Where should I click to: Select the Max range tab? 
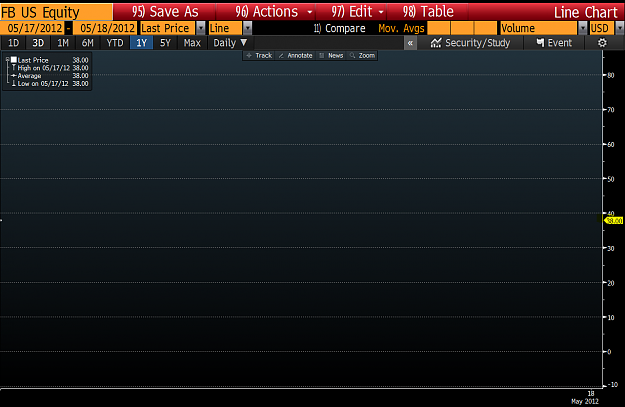pos(192,43)
